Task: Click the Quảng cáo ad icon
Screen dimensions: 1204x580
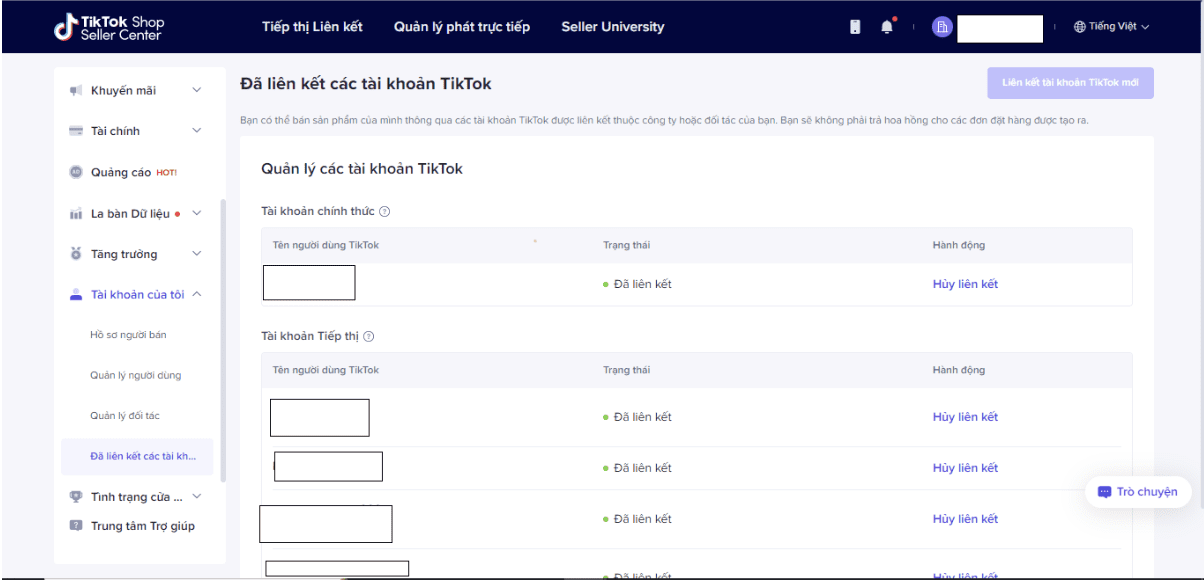Action: tap(76, 172)
